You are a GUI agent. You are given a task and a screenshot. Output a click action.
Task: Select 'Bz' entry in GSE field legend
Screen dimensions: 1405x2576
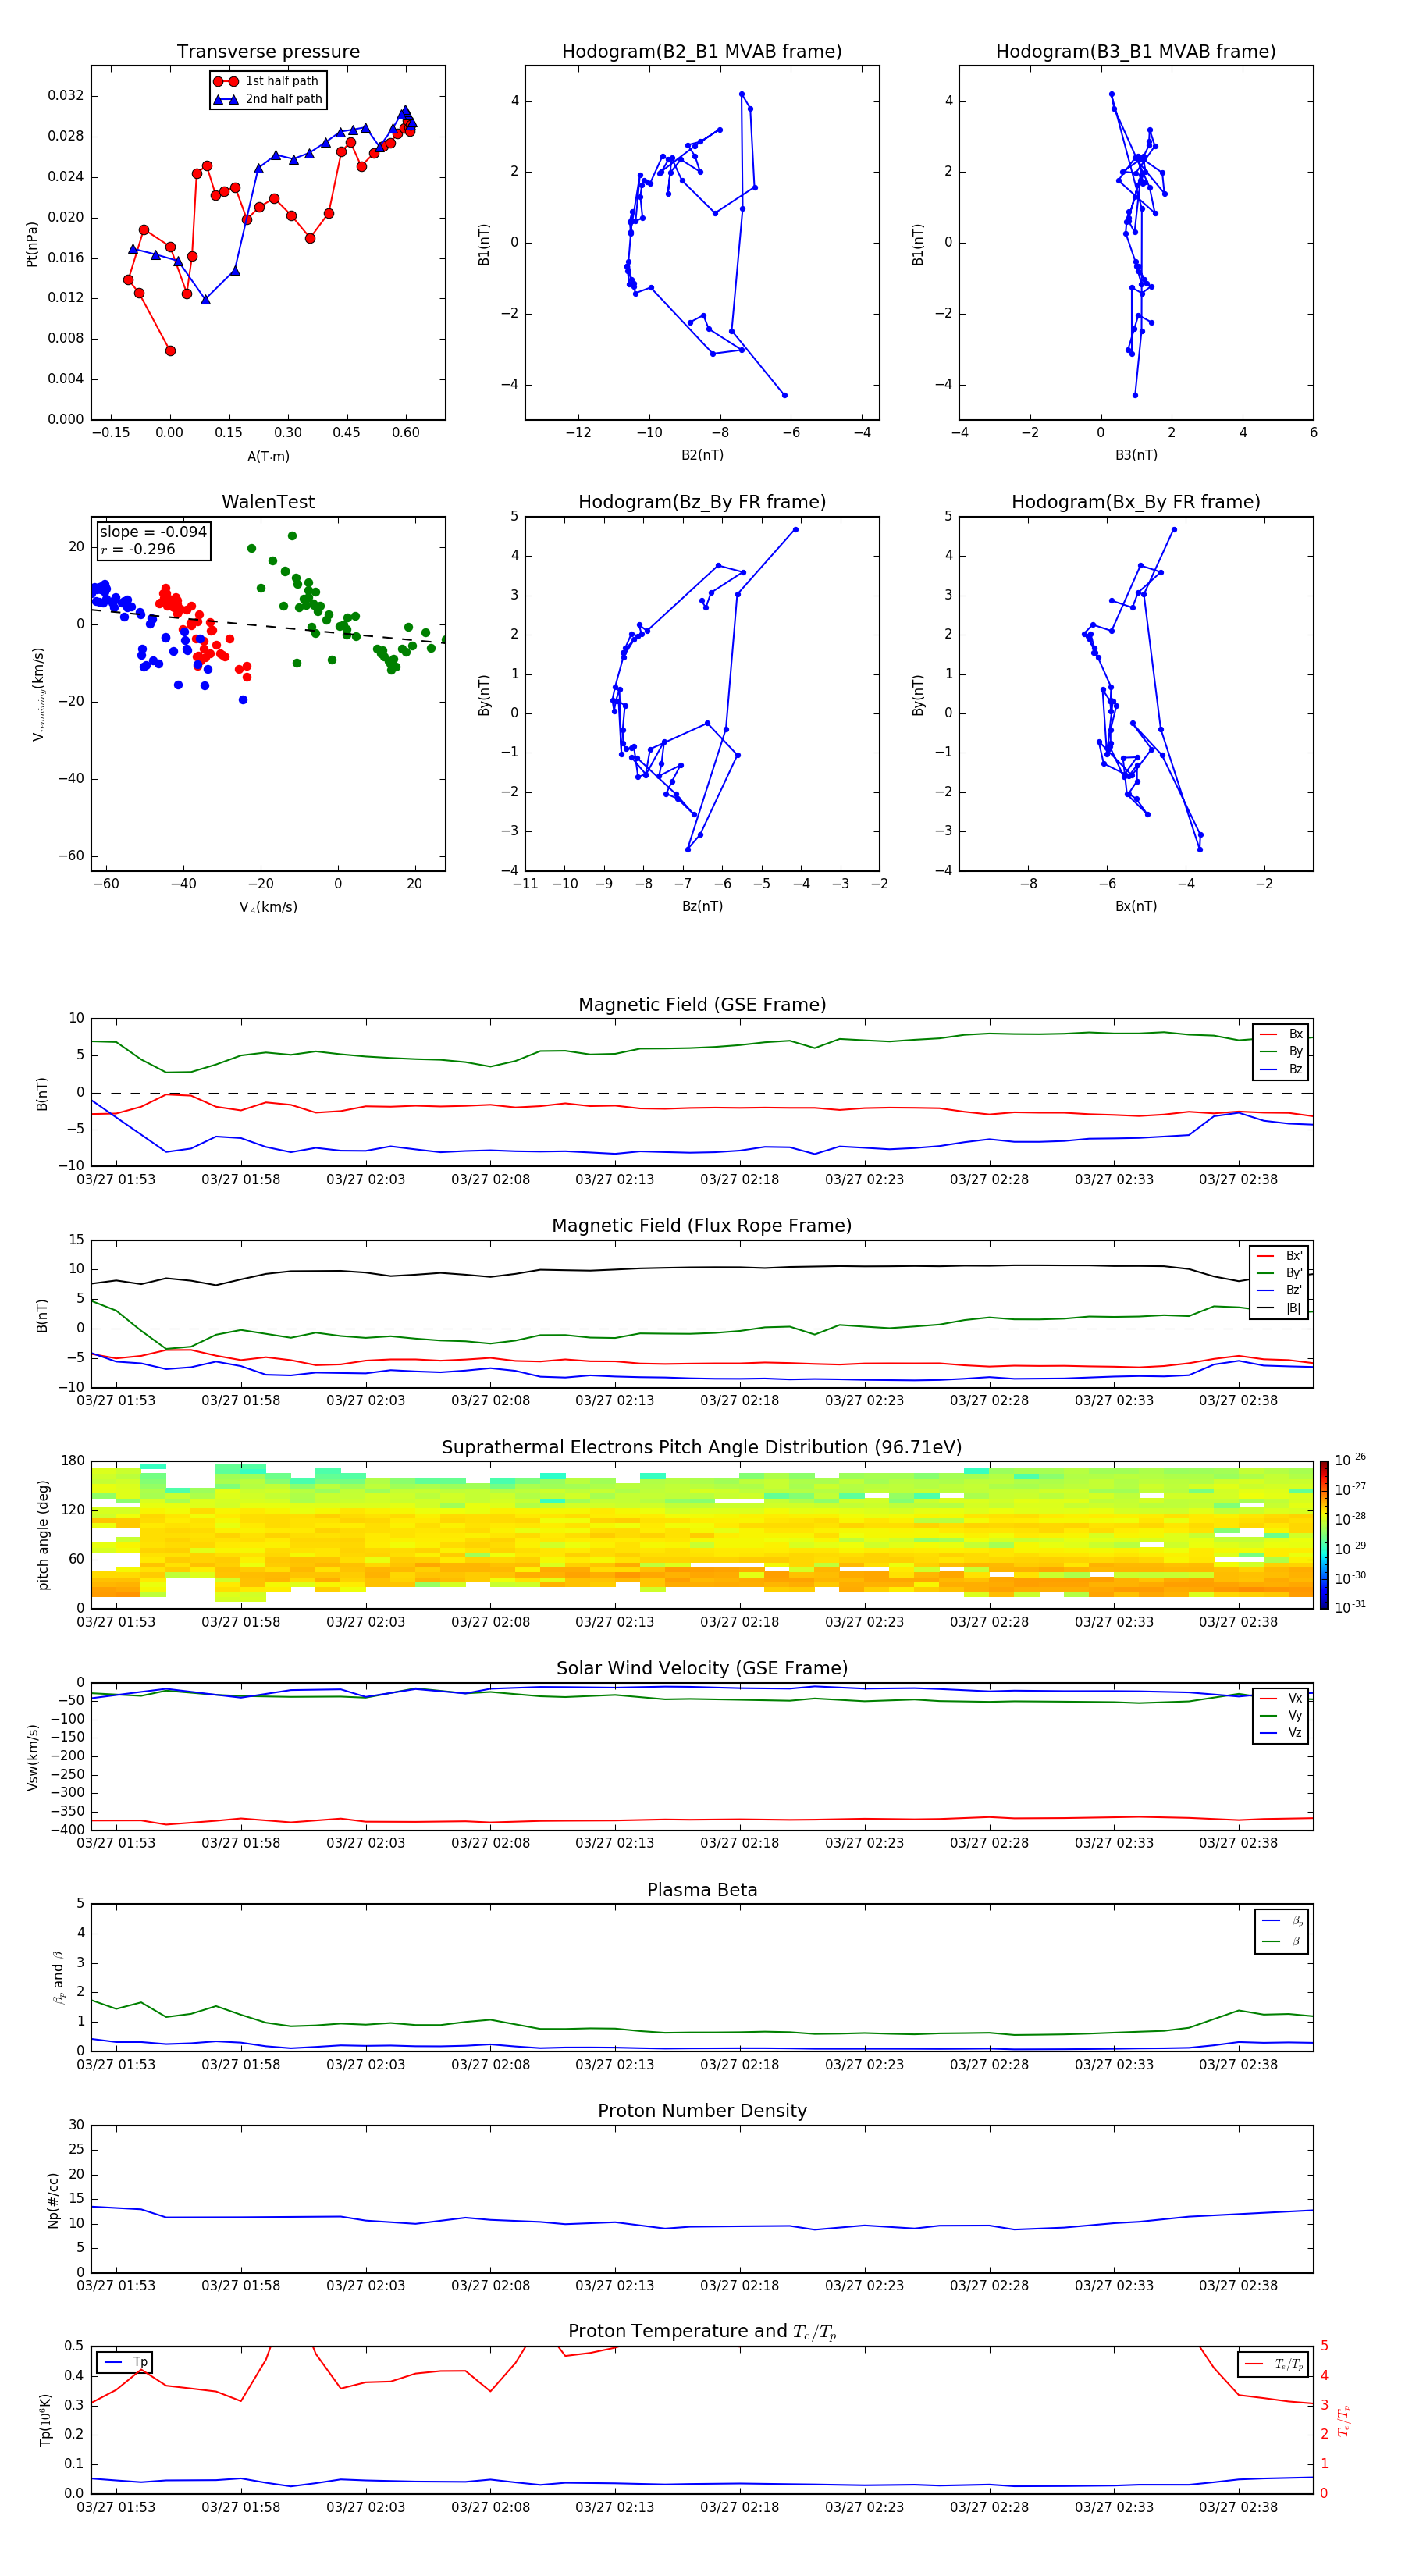(1281, 1069)
